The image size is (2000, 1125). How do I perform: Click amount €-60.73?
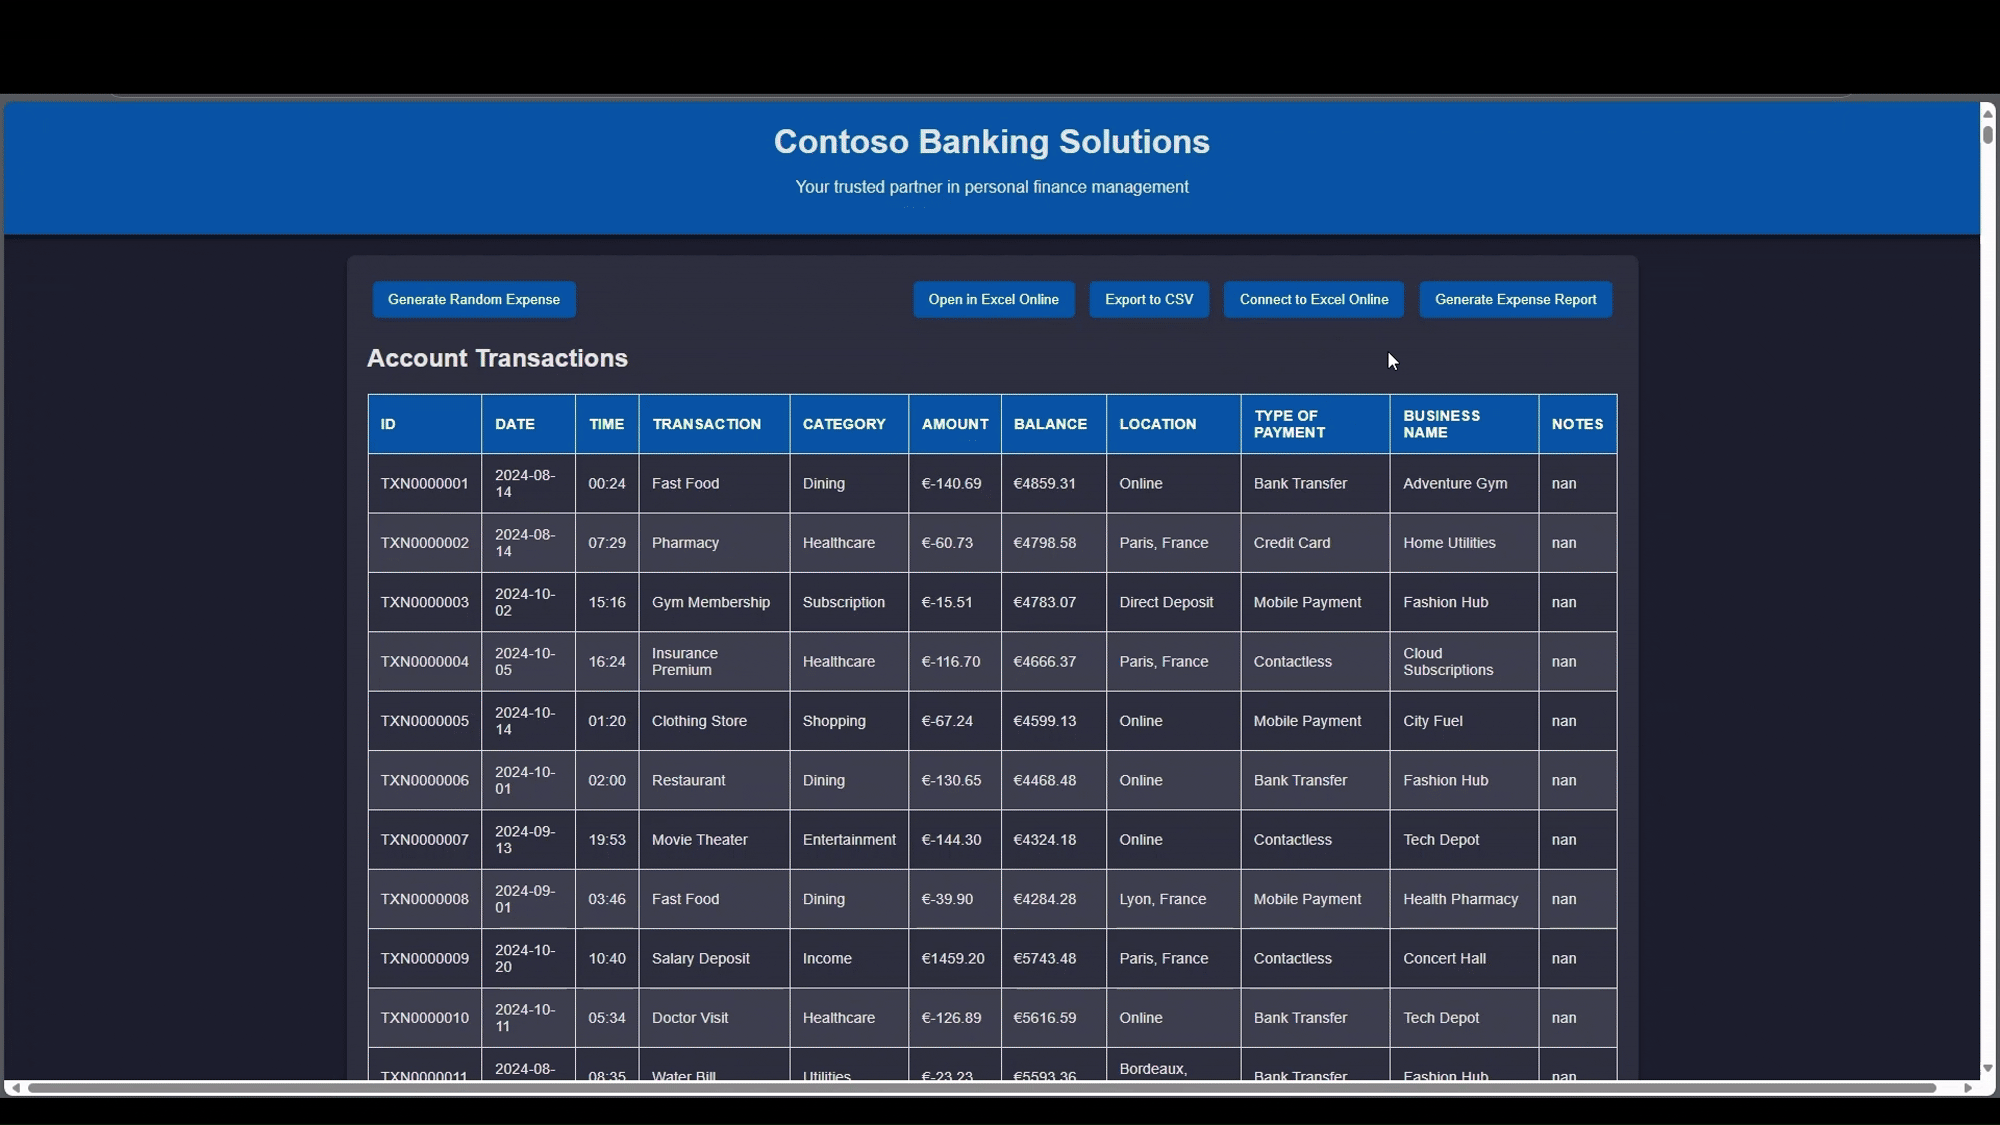[947, 543]
